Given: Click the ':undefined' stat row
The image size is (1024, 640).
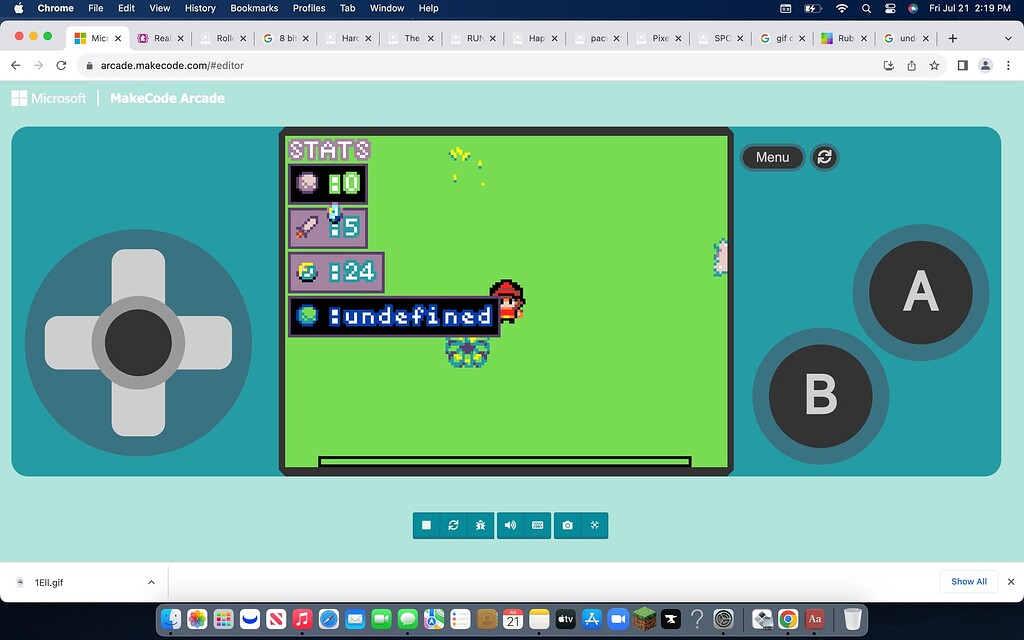Looking at the screenshot, I should 394,317.
